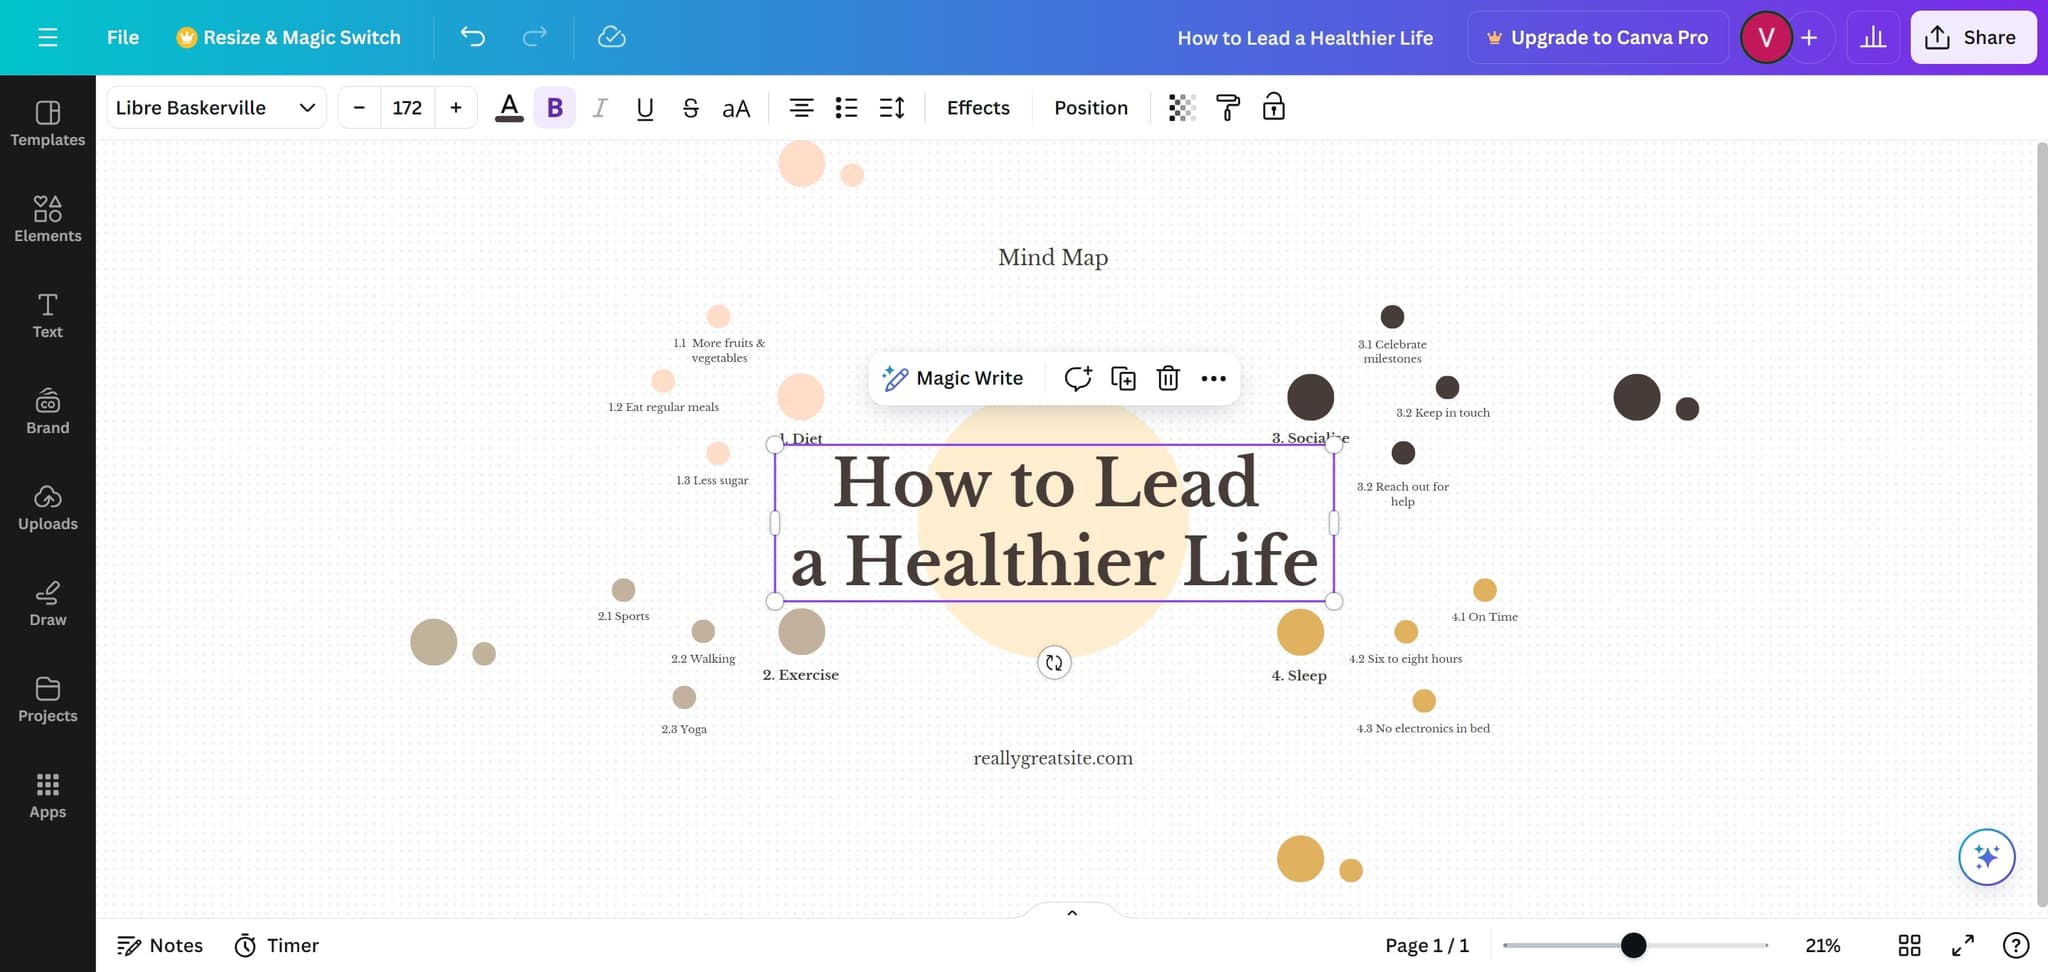Delete selected text with trash icon
Image resolution: width=2048 pixels, height=972 pixels.
1168,378
